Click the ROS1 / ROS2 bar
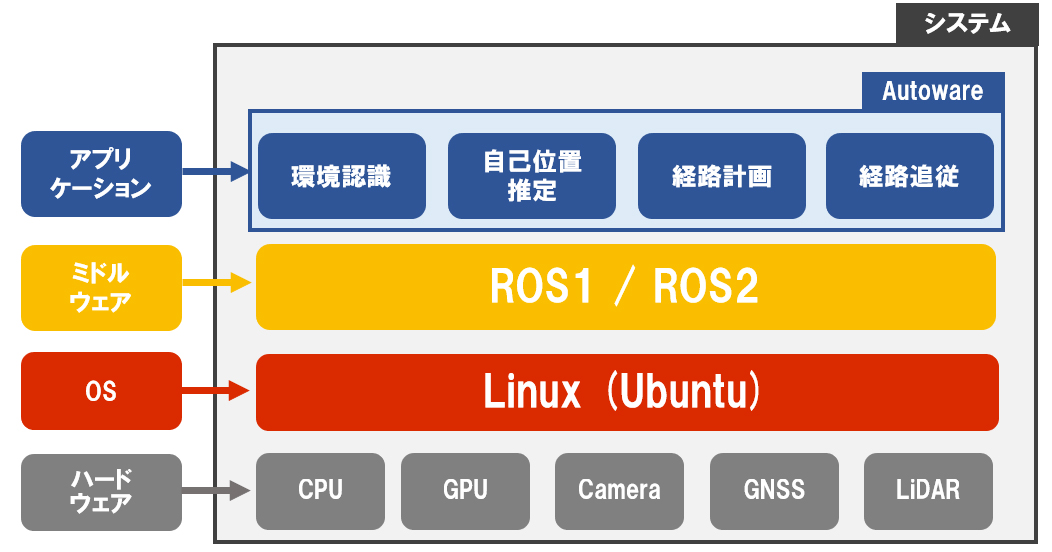1052x552 pixels. pyautogui.click(x=625, y=287)
